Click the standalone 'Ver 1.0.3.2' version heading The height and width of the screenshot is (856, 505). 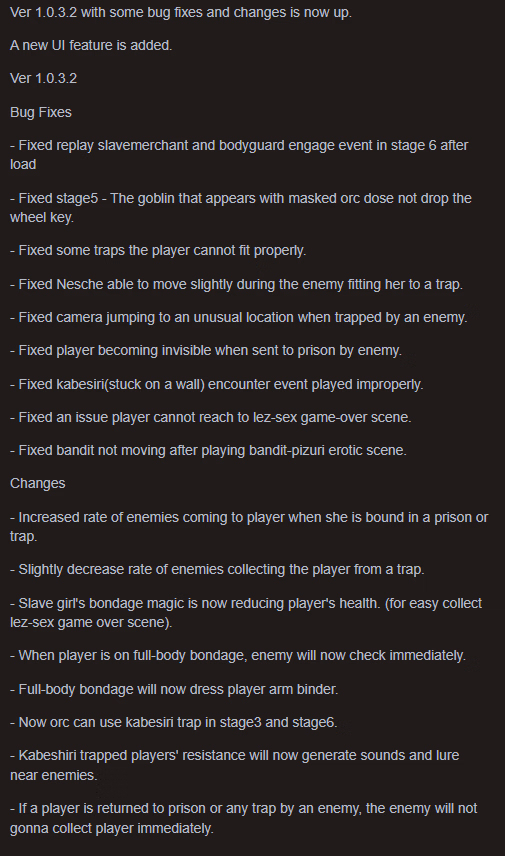pyautogui.click(x=44, y=79)
